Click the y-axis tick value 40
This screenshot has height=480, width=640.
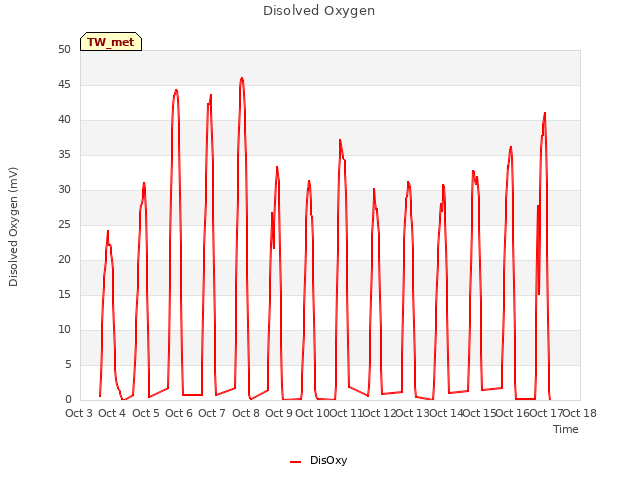64,120
